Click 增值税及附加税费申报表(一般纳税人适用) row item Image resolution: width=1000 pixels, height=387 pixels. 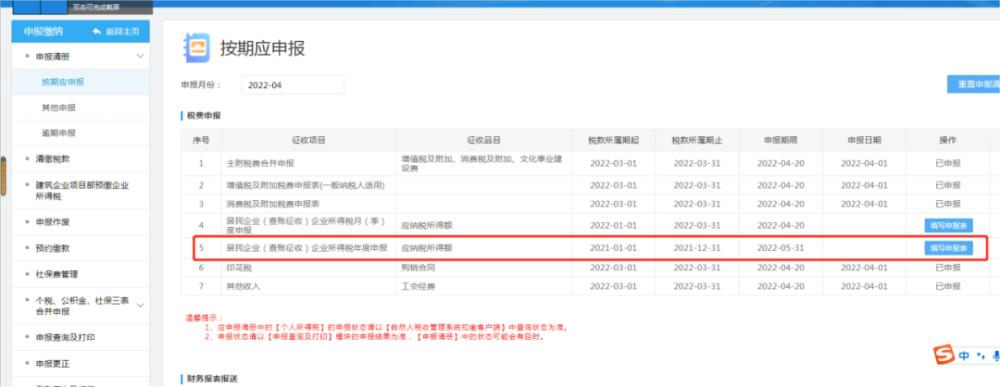(305, 185)
